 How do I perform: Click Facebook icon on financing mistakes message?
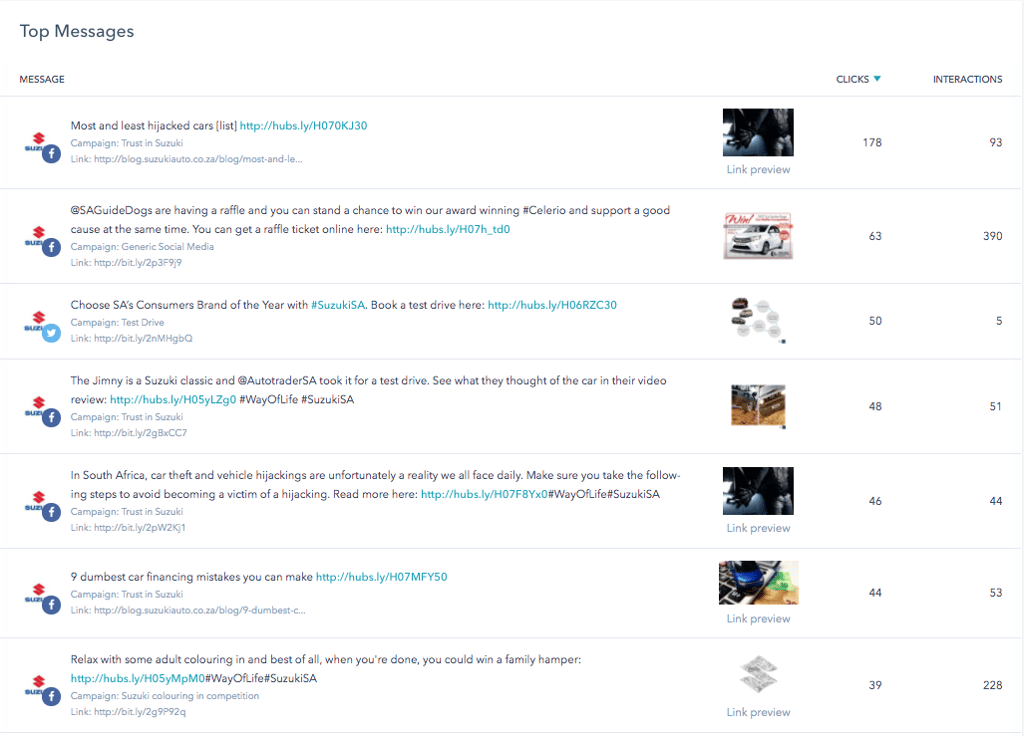tap(52, 605)
